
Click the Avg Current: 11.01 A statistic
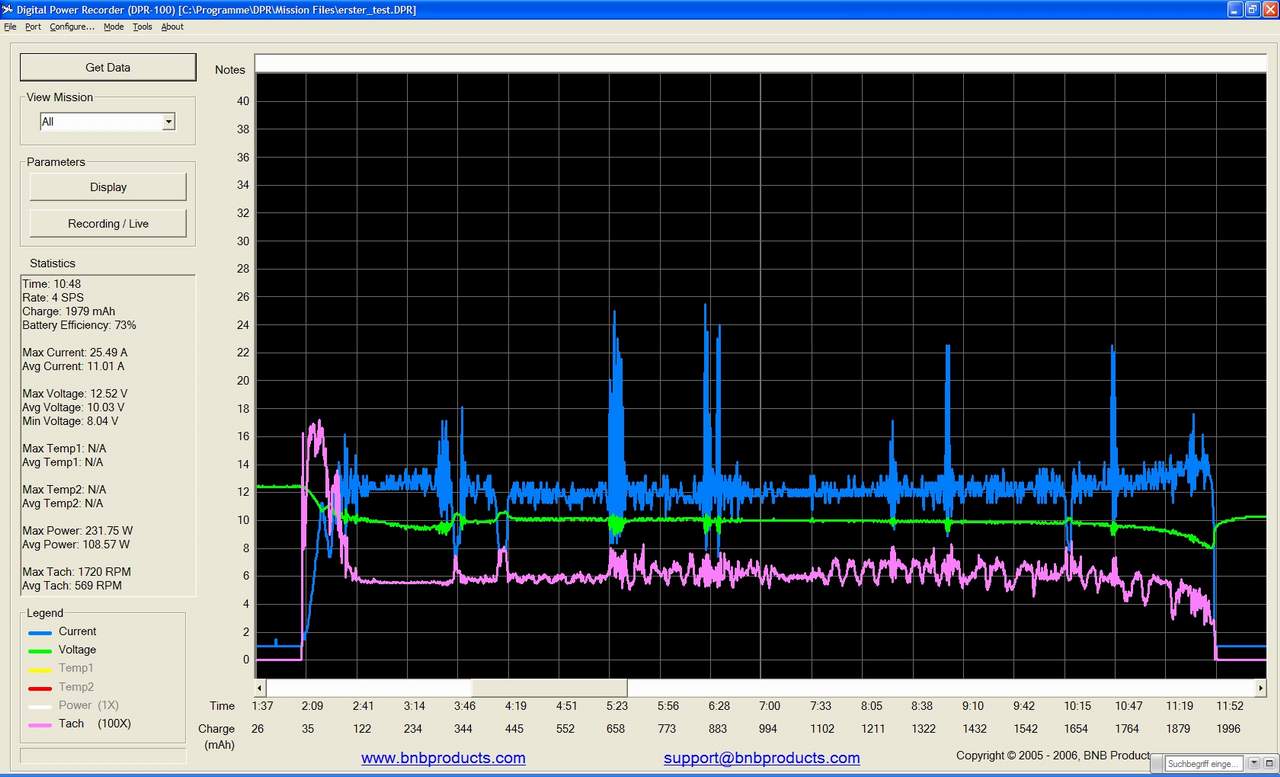[x=73, y=366]
